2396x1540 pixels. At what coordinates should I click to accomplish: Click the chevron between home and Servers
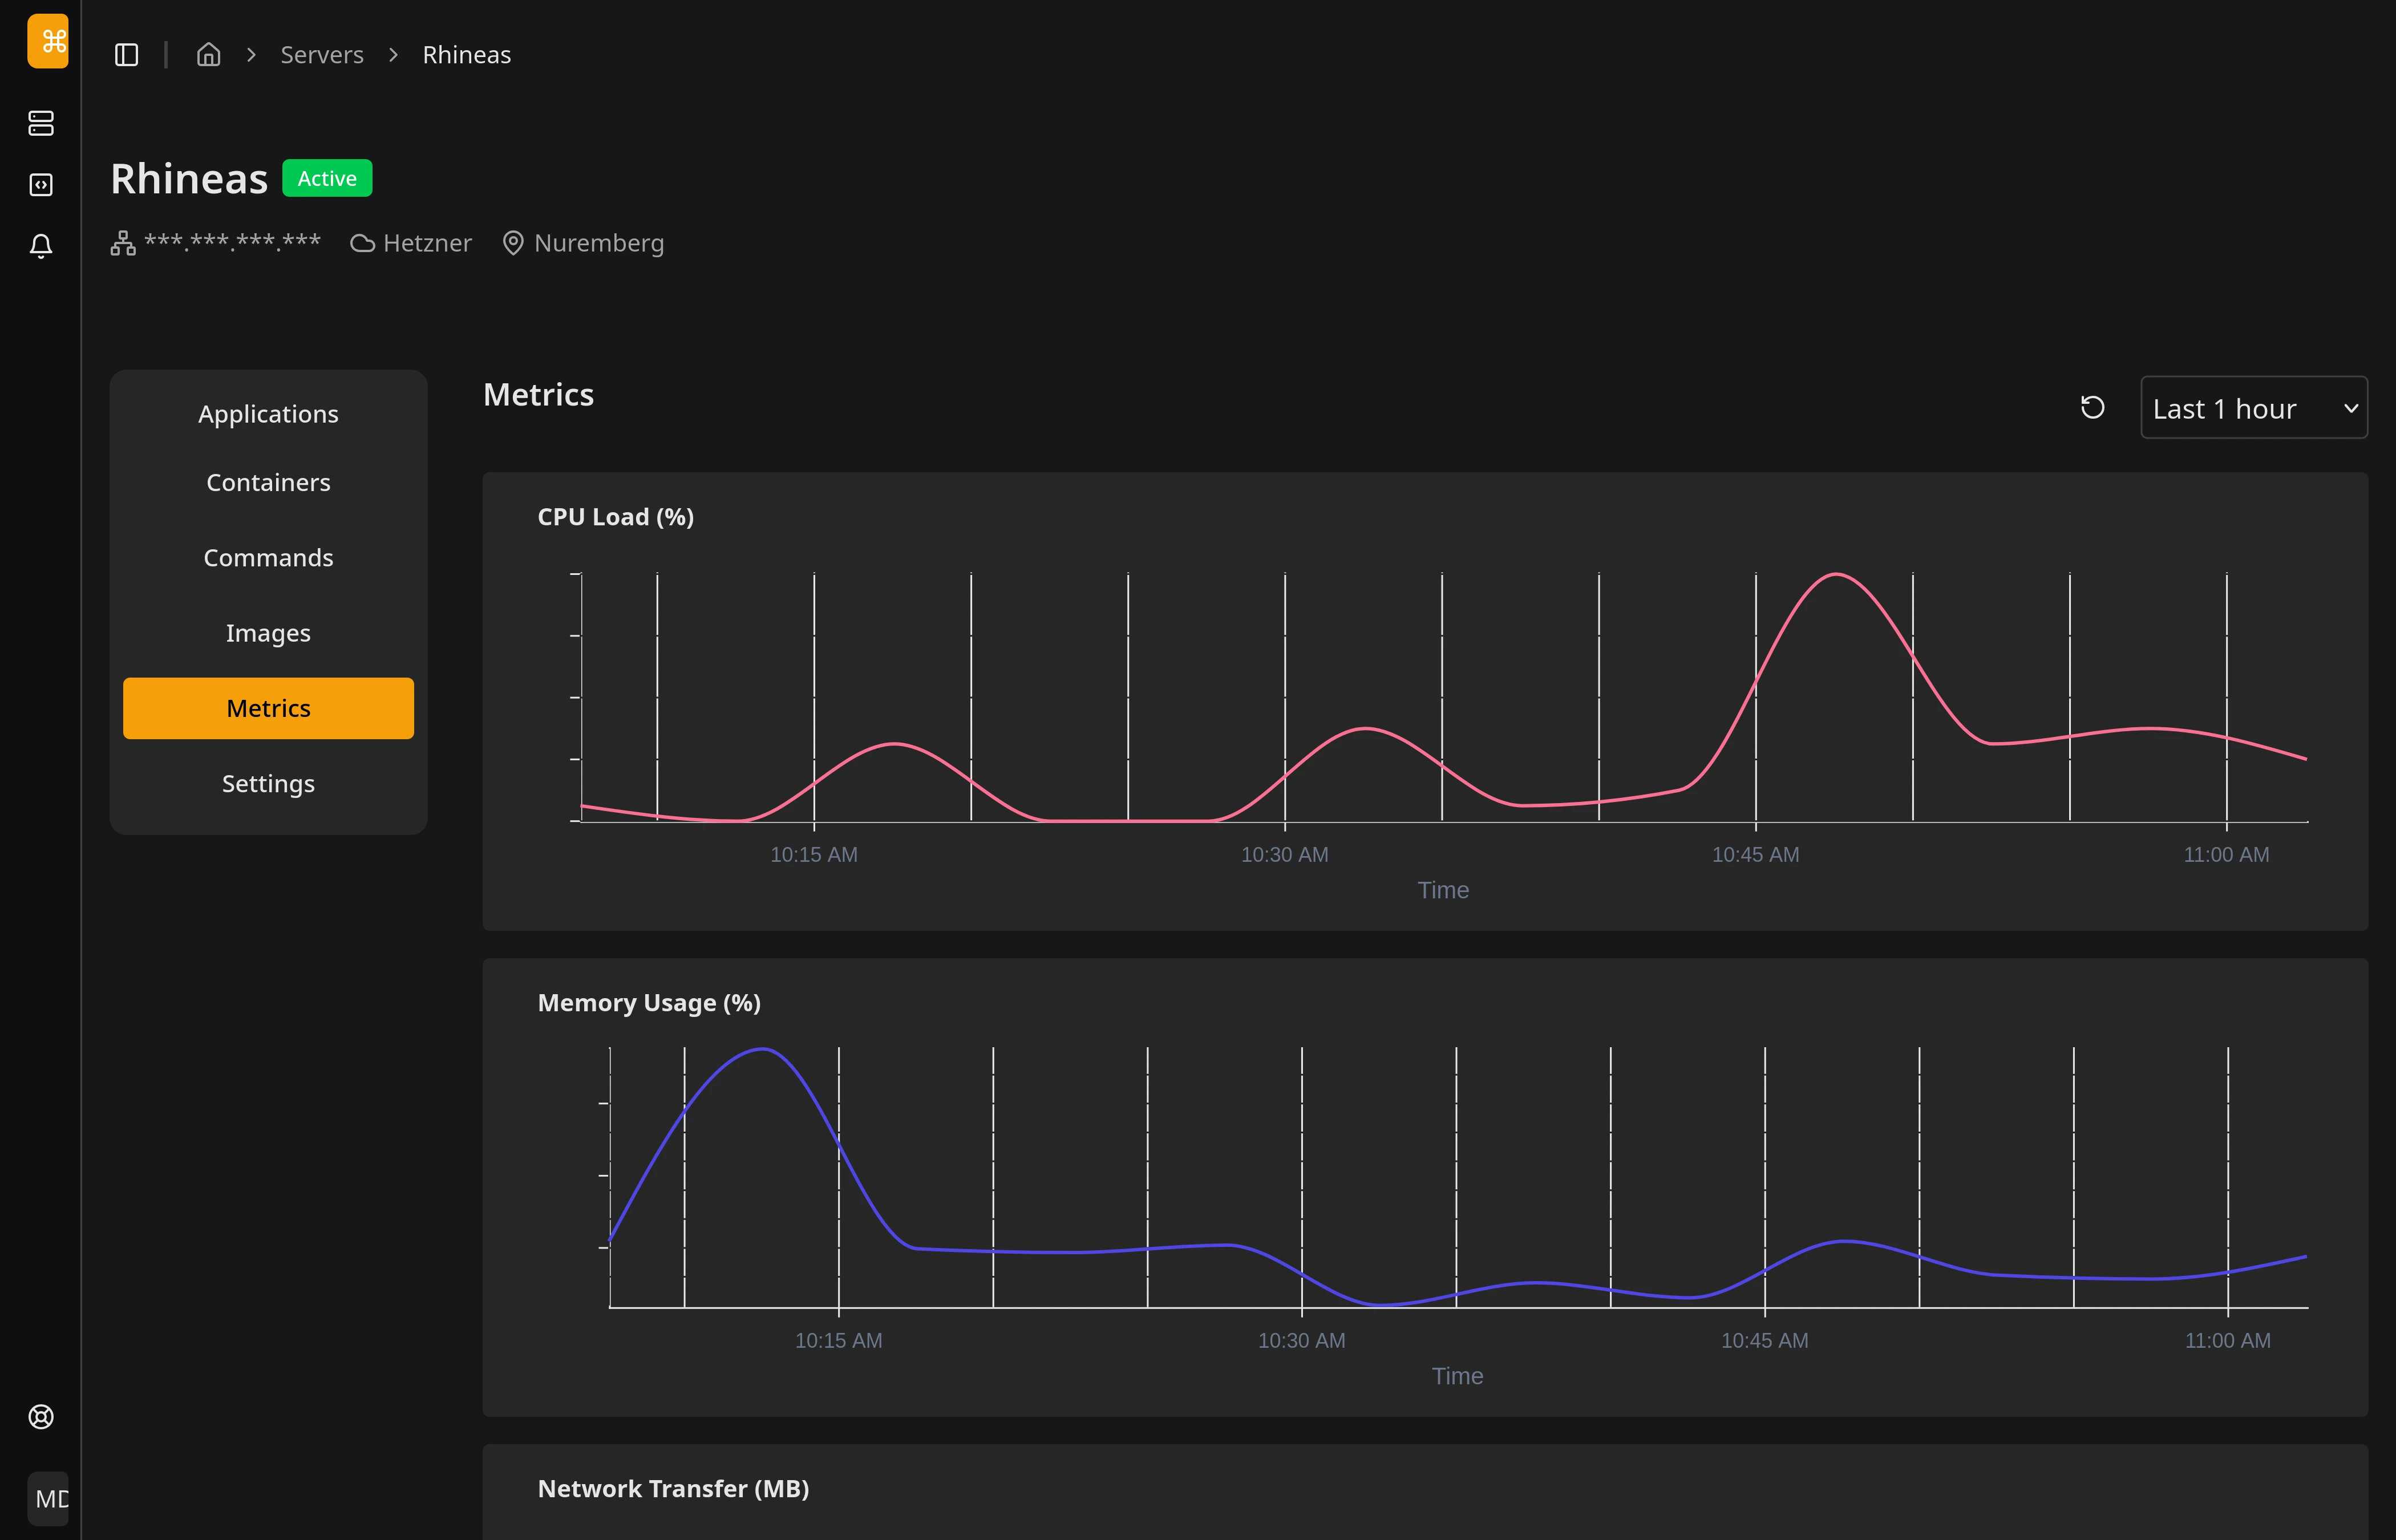click(250, 55)
